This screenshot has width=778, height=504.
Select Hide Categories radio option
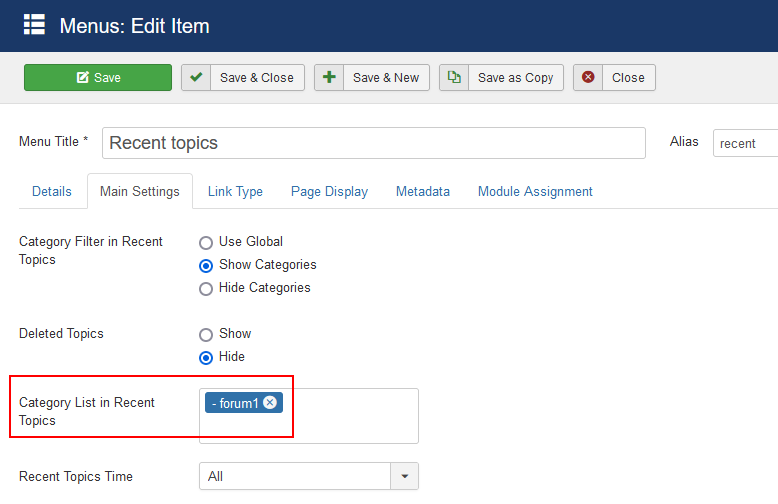coord(206,288)
